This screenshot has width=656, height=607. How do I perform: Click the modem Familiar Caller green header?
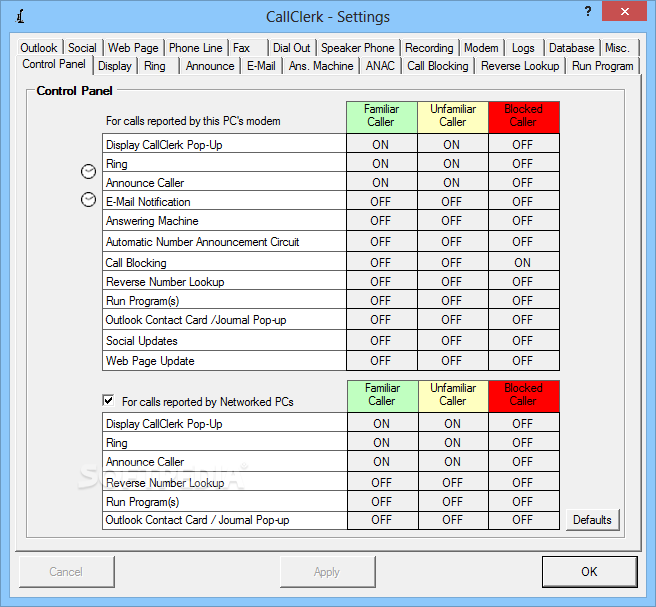coord(382,116)
